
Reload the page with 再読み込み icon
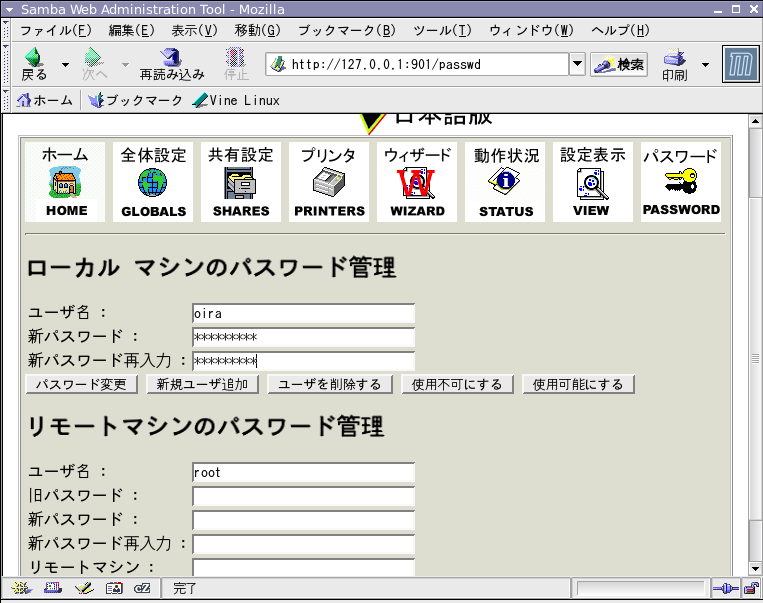(x=172, y=64)
